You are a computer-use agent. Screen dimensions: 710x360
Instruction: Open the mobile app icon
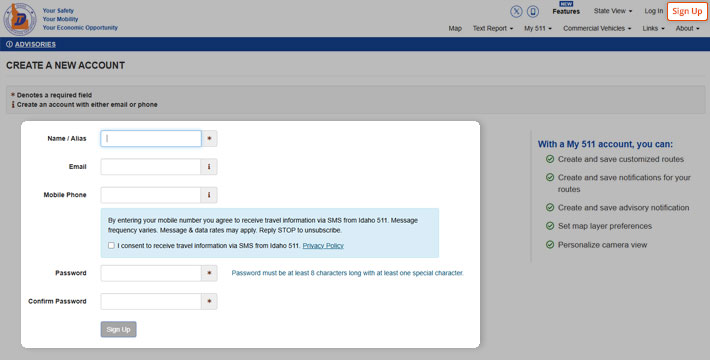pyautogui.click(x=533, y=11)
